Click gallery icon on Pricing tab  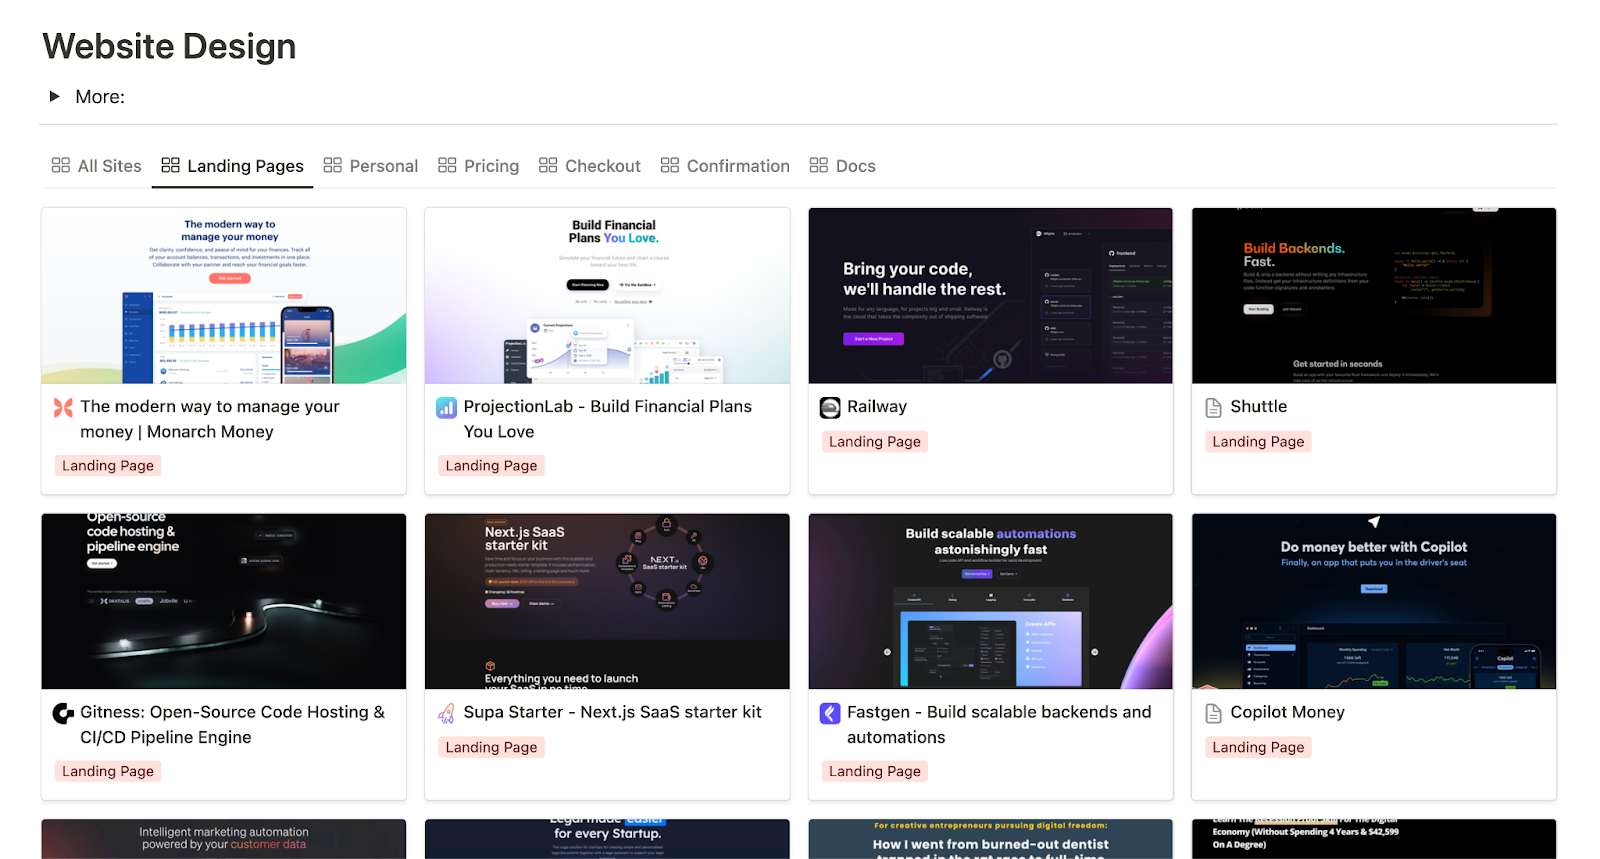coord(447,165)
